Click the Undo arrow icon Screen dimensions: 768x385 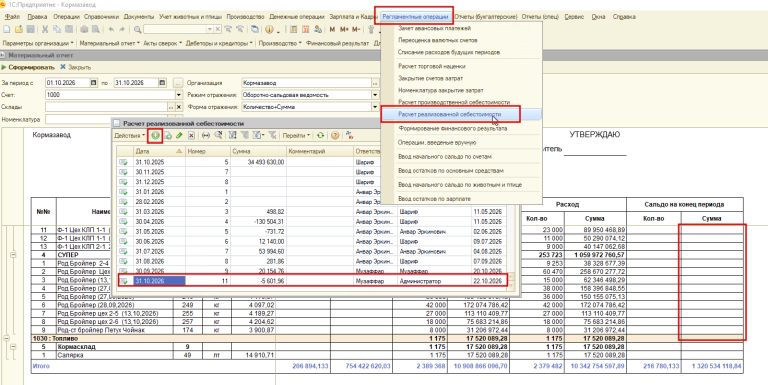(x=112, y=29)
